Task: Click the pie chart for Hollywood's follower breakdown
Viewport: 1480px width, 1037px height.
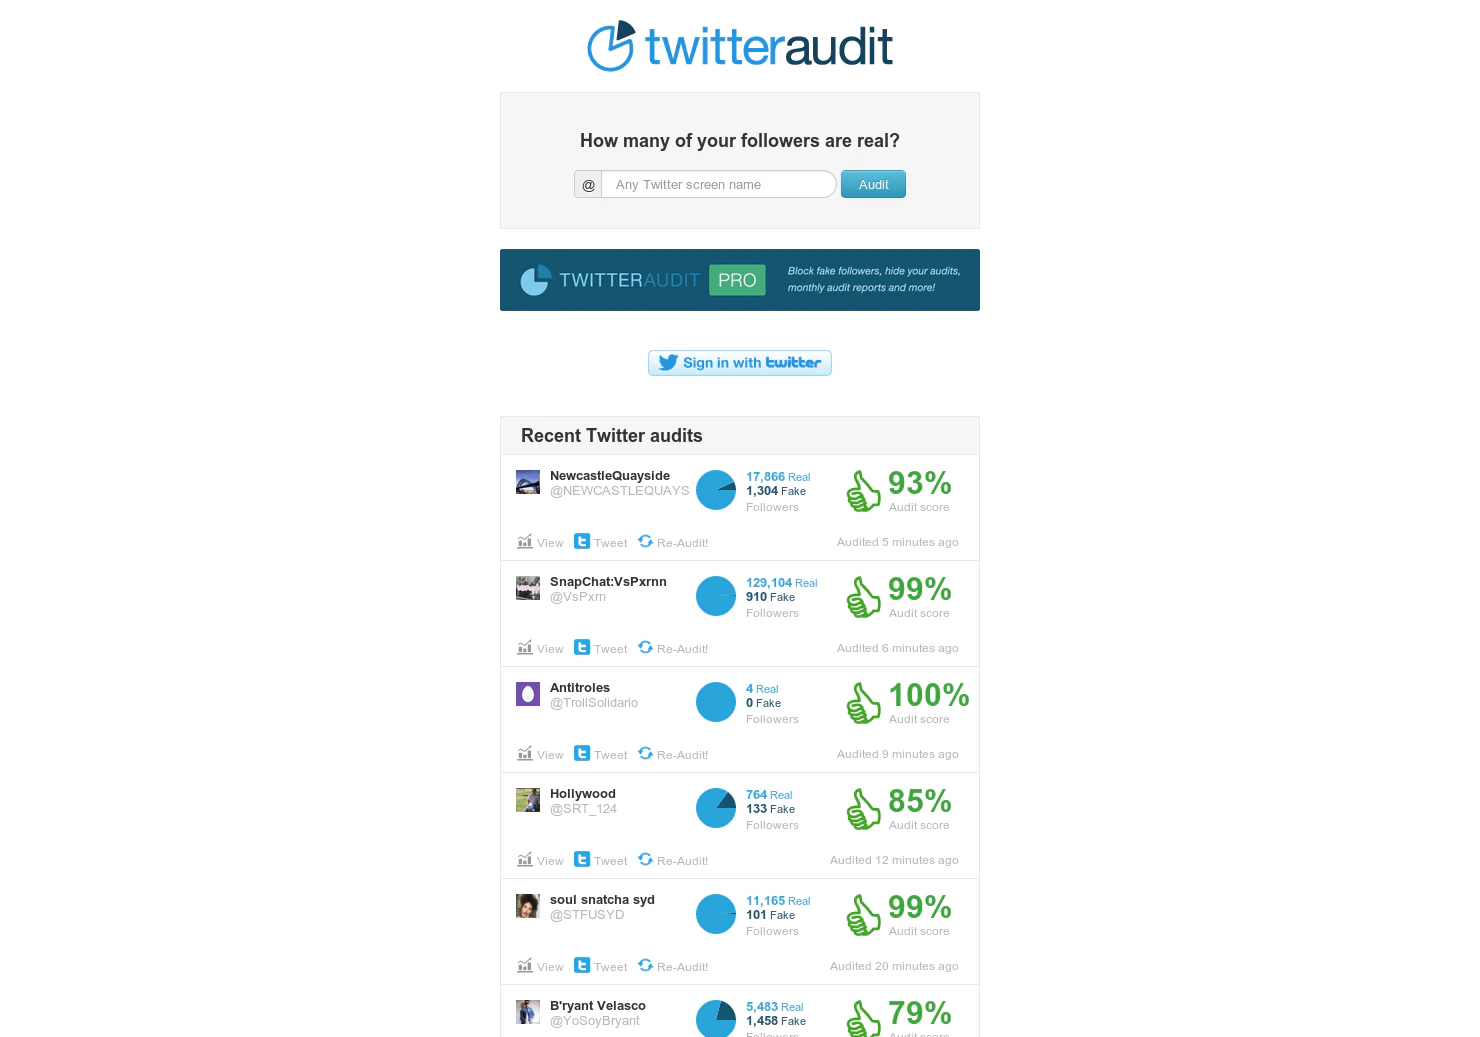Action: point(716,808)
